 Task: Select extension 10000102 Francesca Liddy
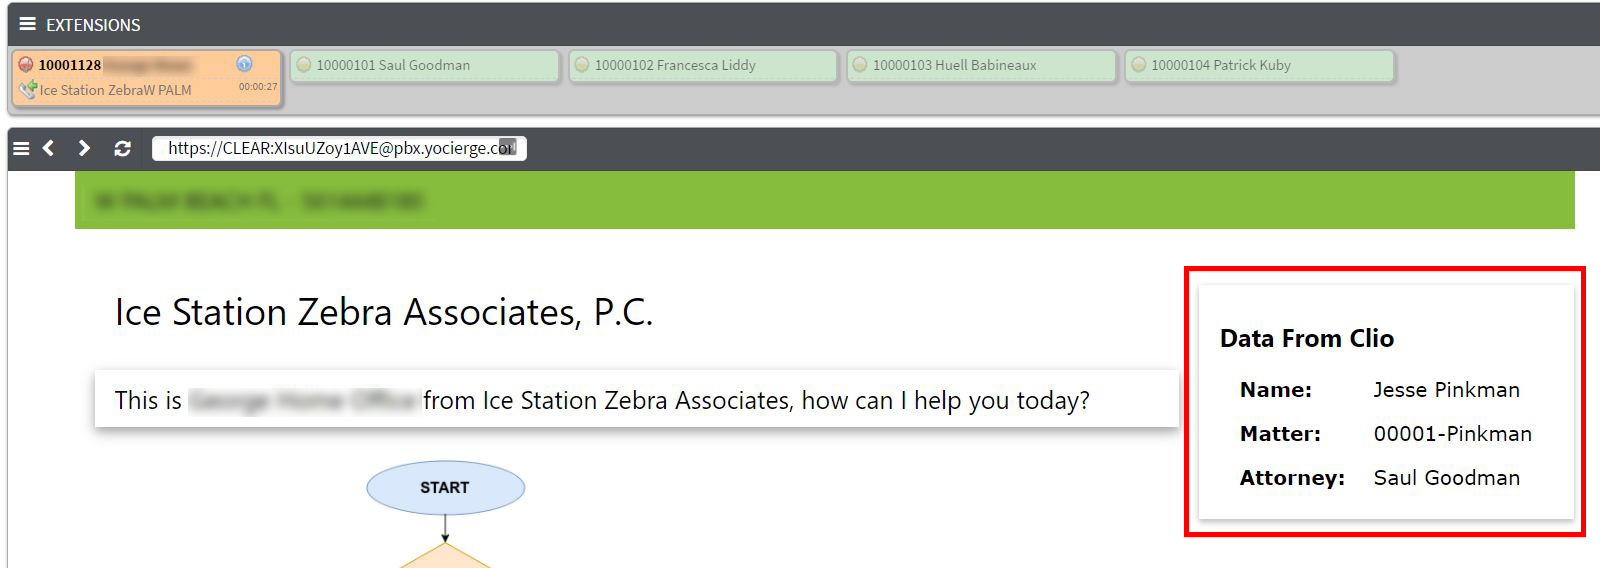tap(703, 66)
